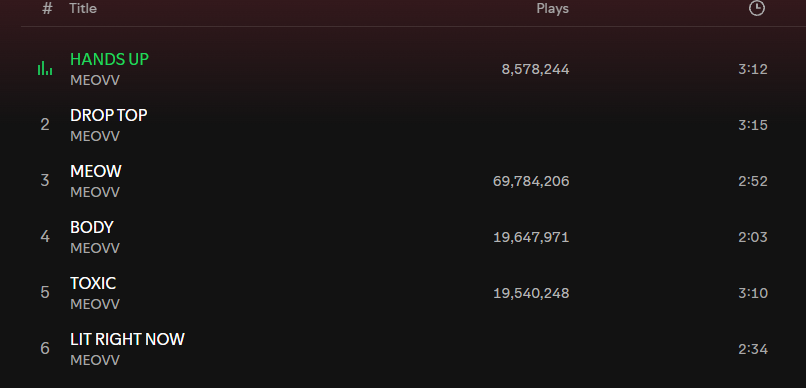Click the now-playing equalizer icon
This screenshot has width=806, height=388.
[x=45, y=68]
